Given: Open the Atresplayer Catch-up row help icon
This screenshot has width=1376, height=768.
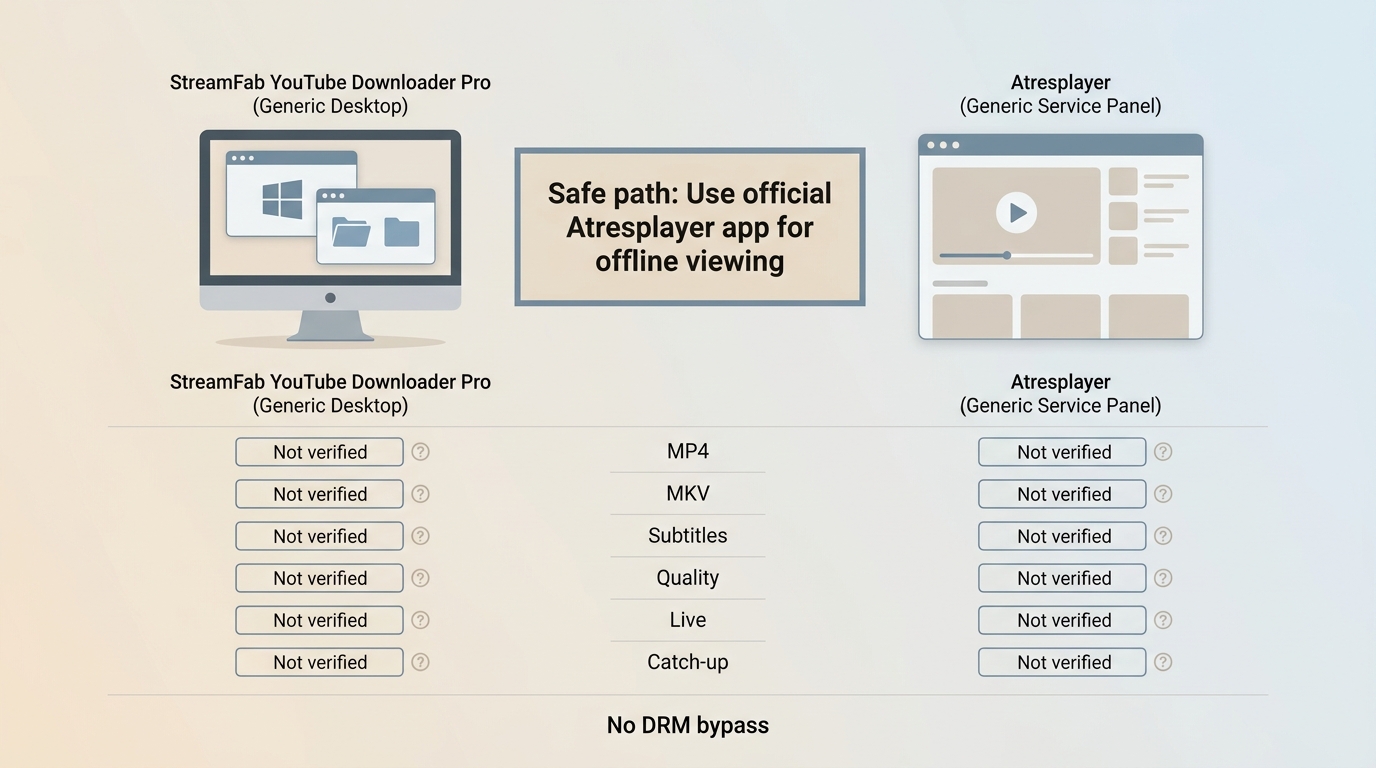Looking at the screenshot, I should pos(1163,662).
